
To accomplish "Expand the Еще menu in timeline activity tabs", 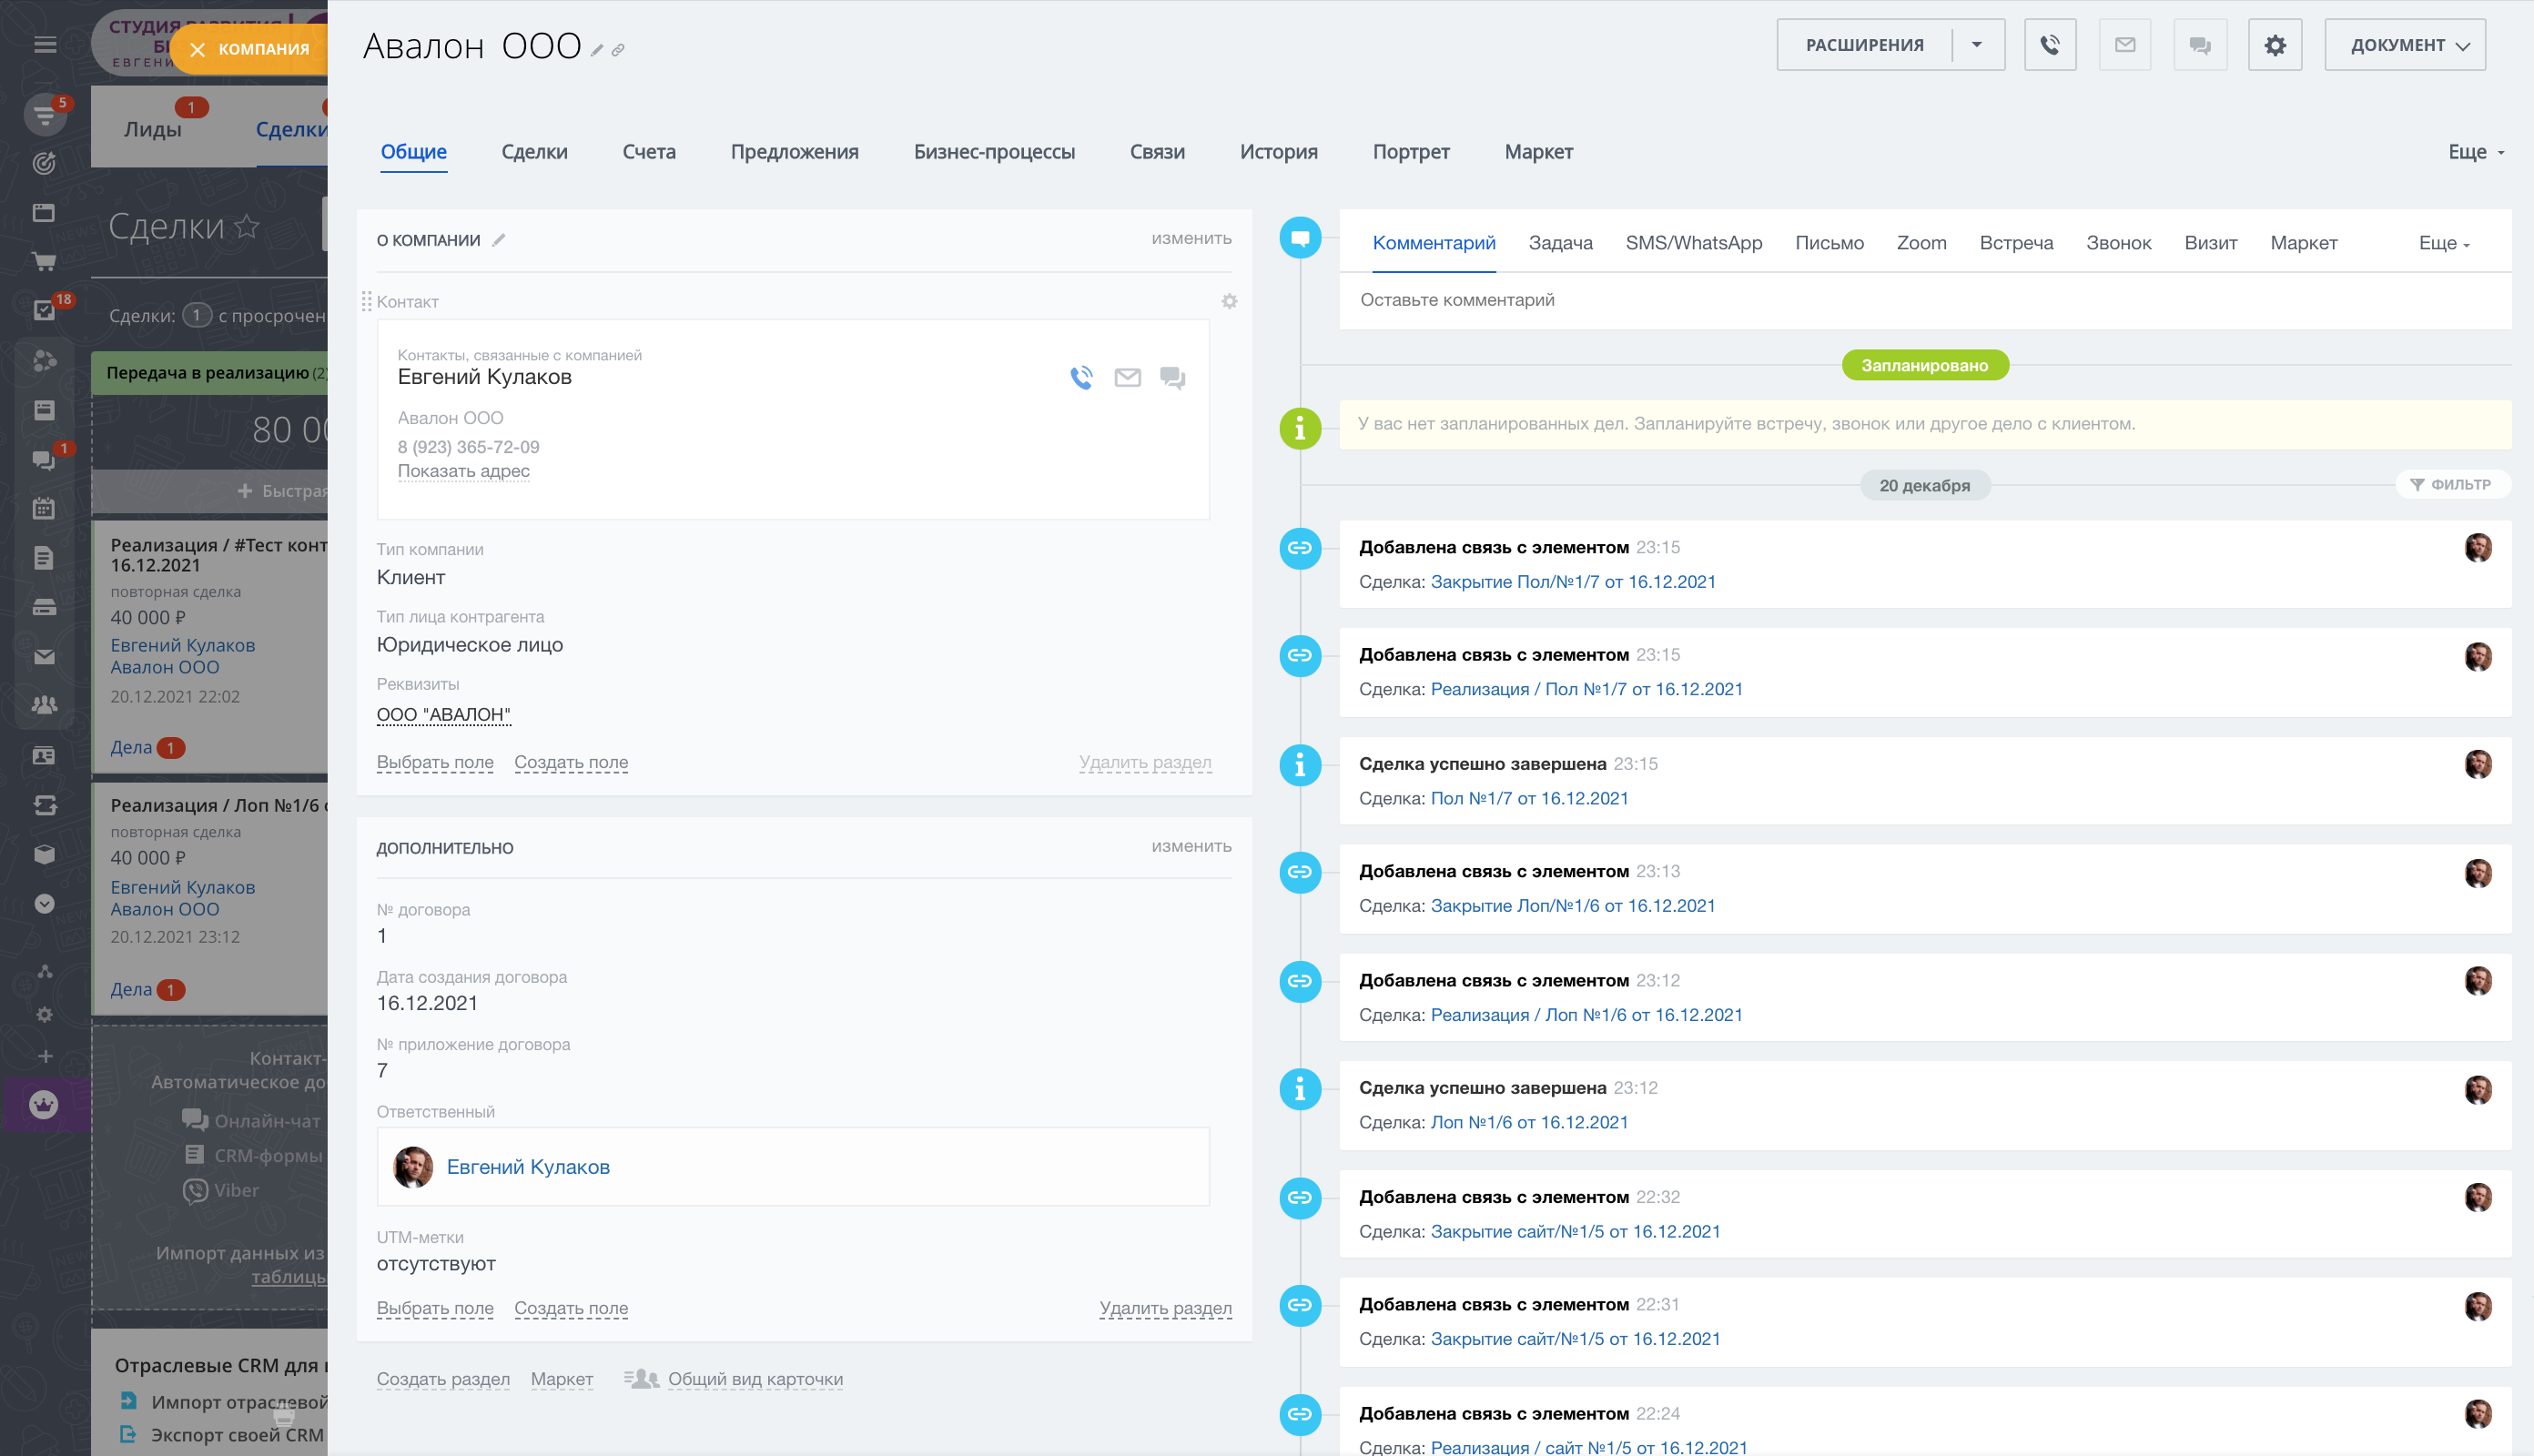I will [2443, 243].
